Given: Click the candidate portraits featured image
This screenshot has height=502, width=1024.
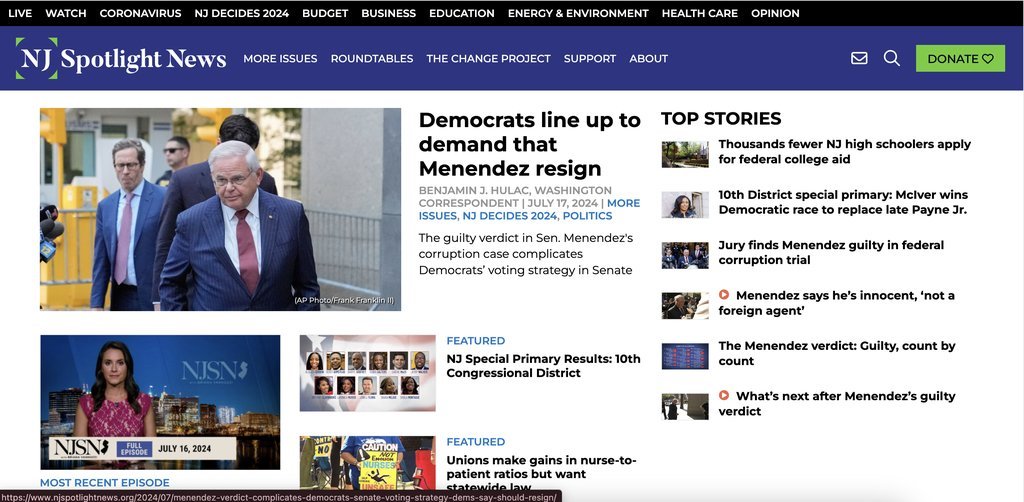Looking at the screenshot, I should pos(368,373).
